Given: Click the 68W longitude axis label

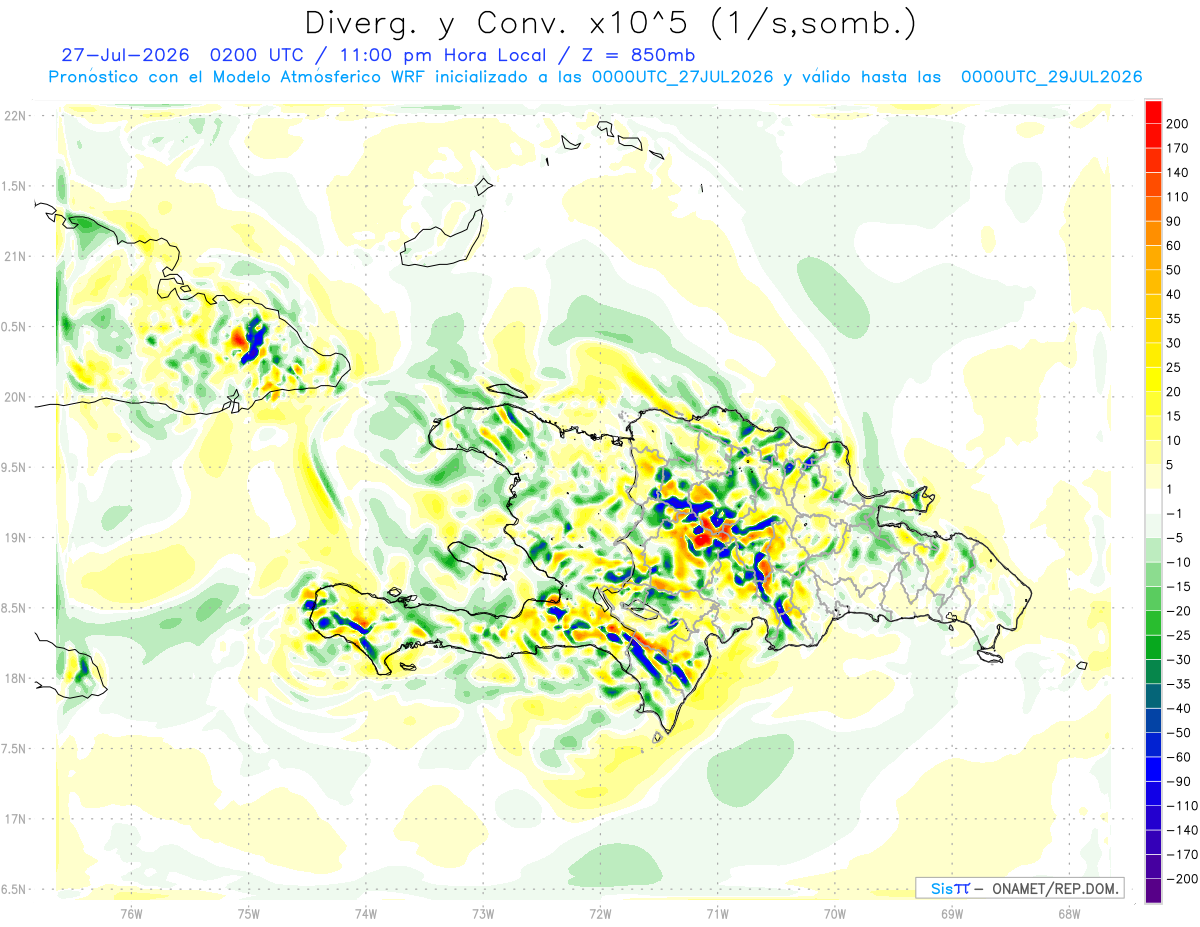Looking at the screenshot, I should pos(1068,913).
